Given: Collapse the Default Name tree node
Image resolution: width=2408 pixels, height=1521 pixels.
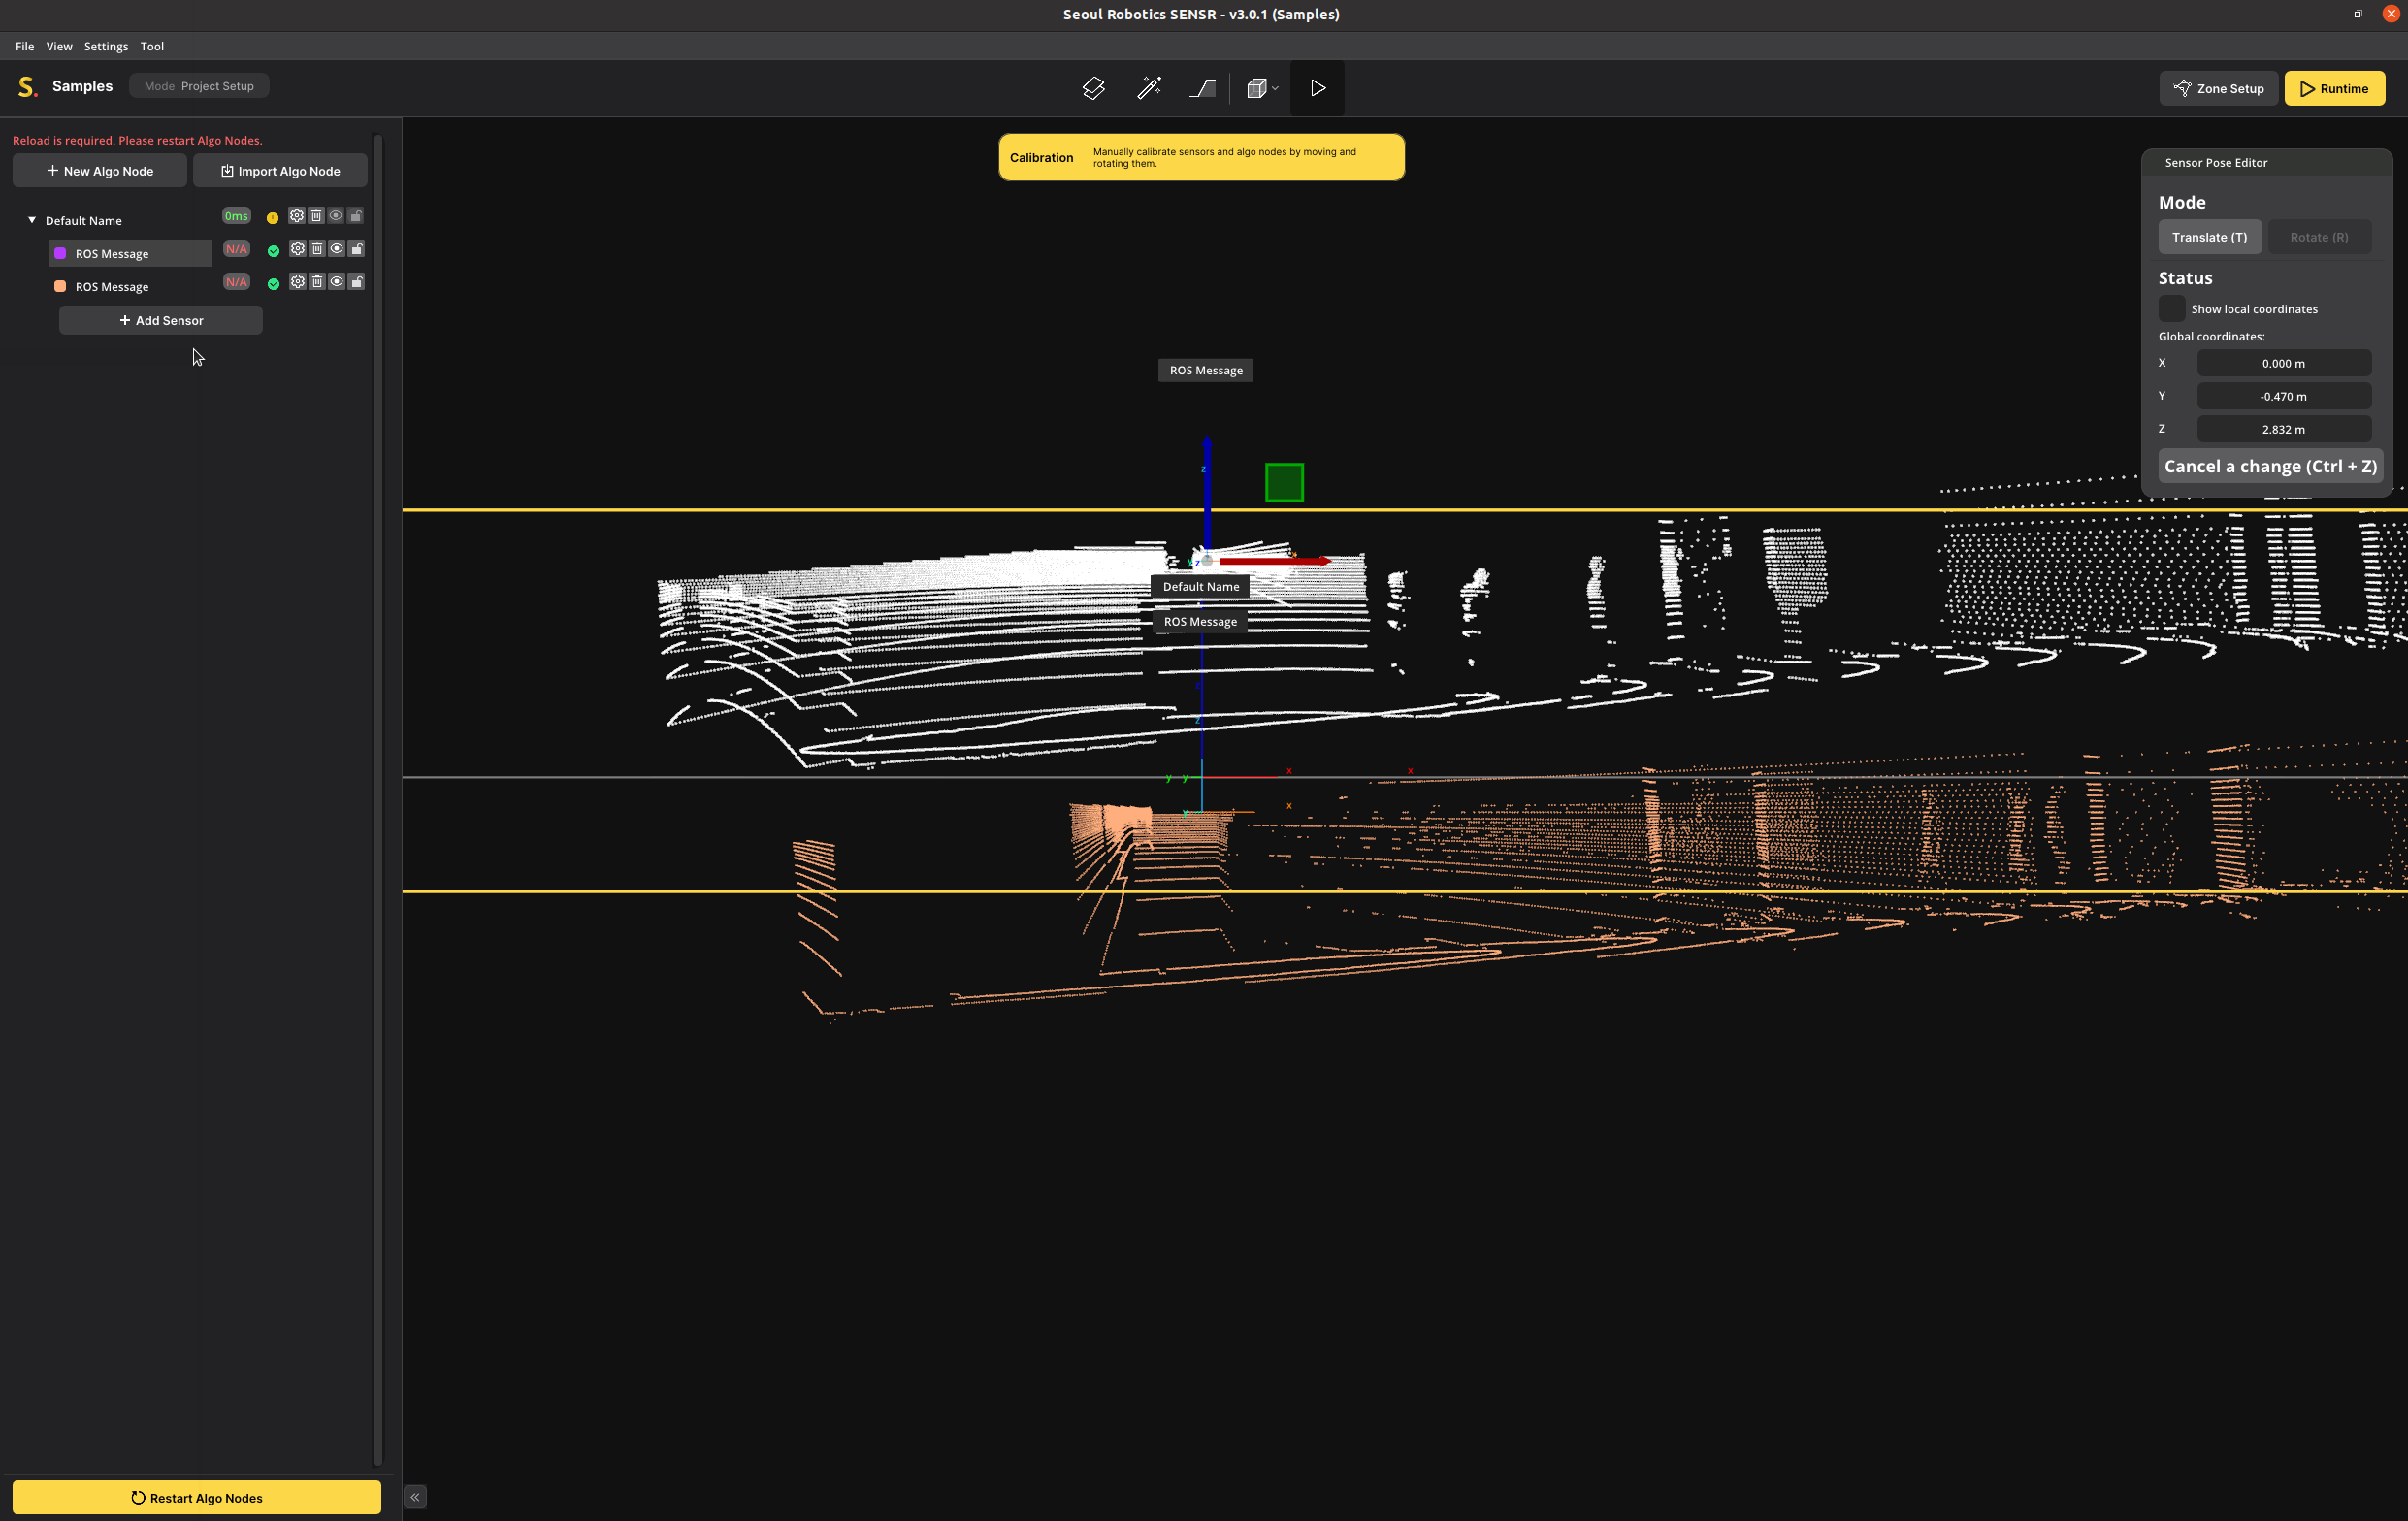Looking at the screenshot, I should (x=32, y=220).
